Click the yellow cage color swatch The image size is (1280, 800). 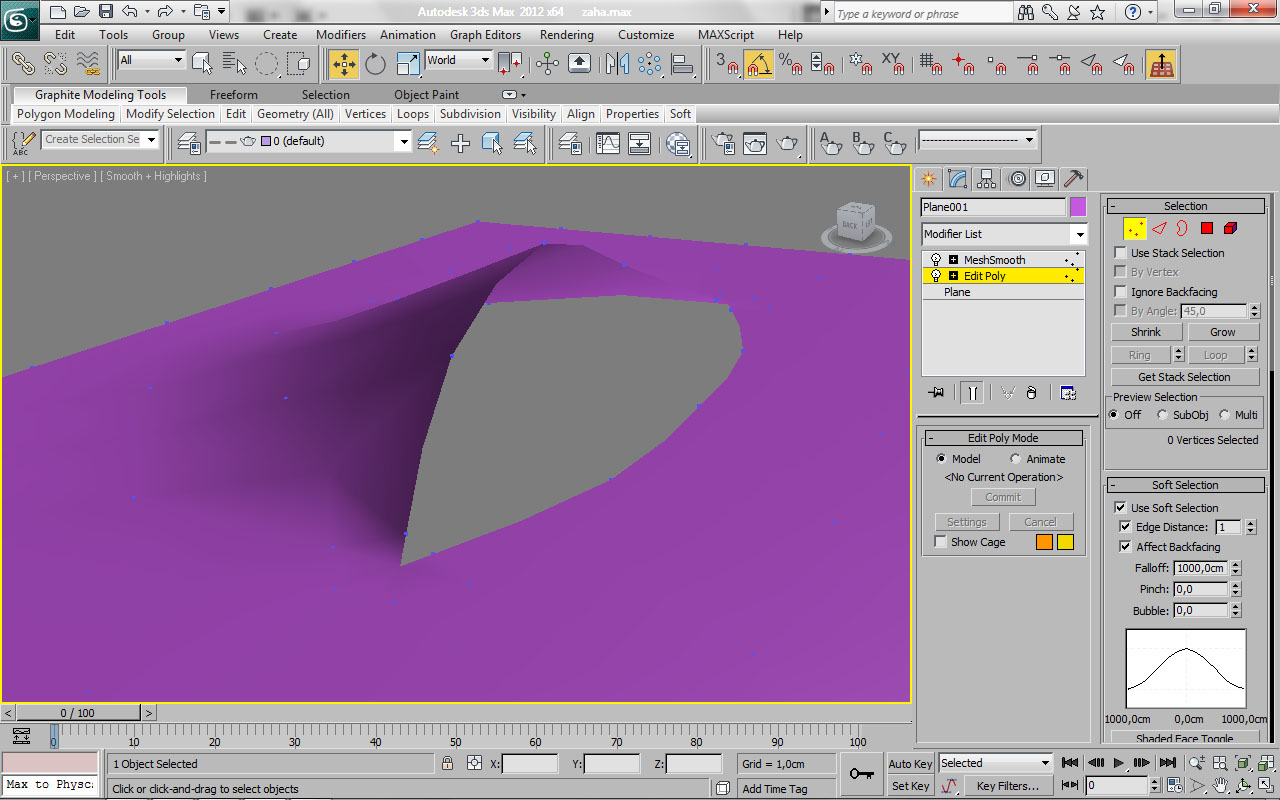pyautogui.click(x=1065, y=542)
